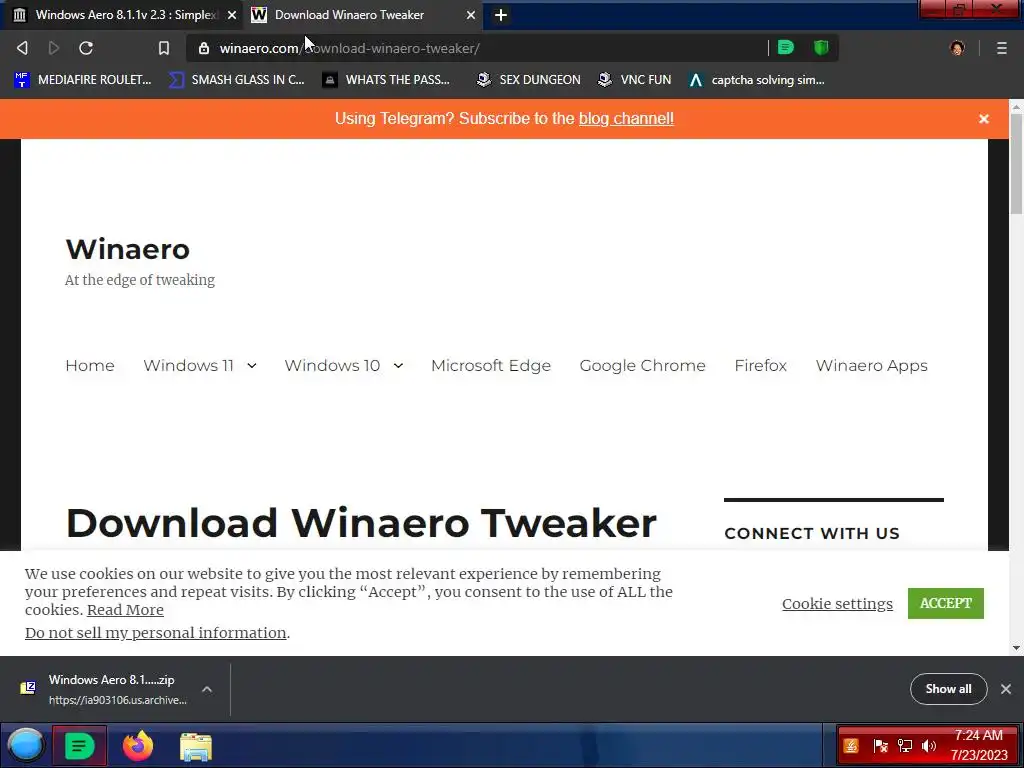Viewport: 1024px width, 768px height.
Task: Click the Read More cookie link
Action: [125, 610]
